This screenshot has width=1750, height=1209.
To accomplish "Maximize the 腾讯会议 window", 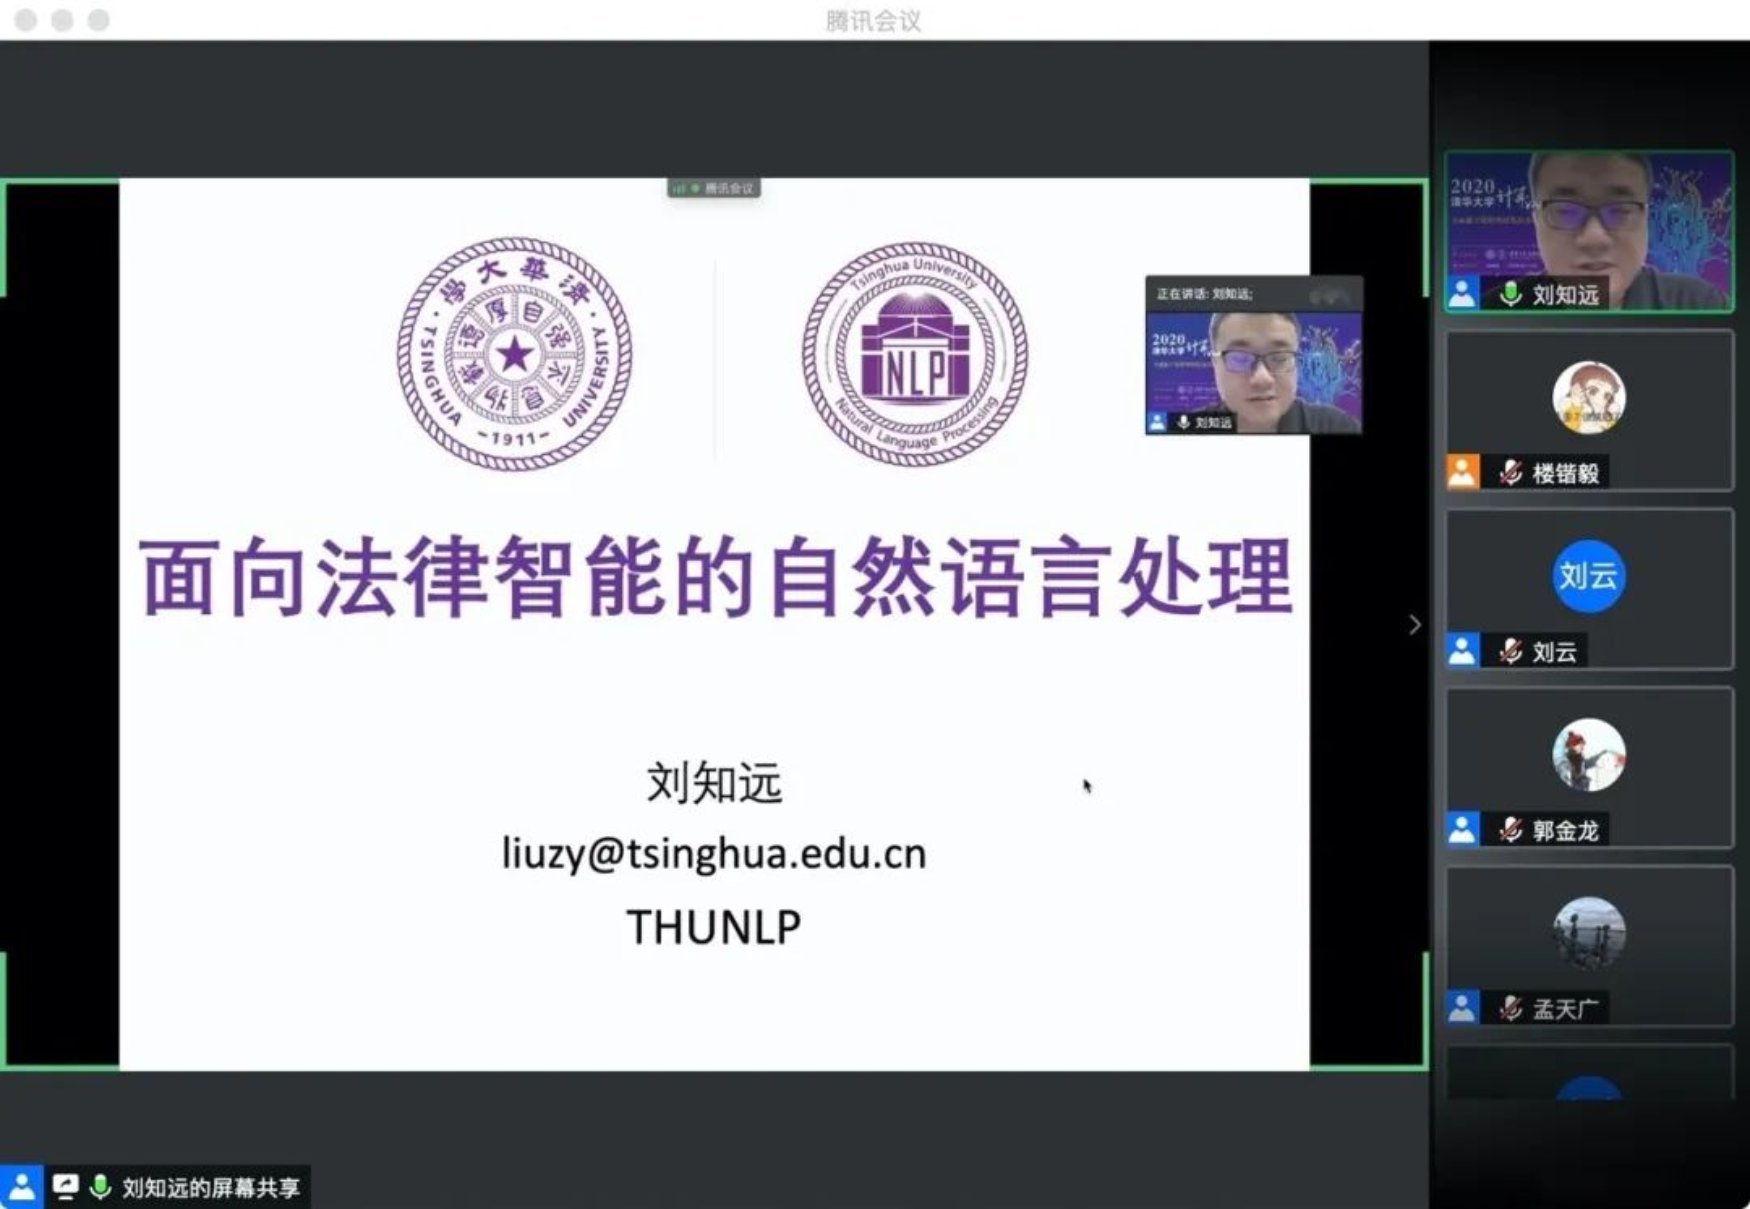I will point(98,20).
